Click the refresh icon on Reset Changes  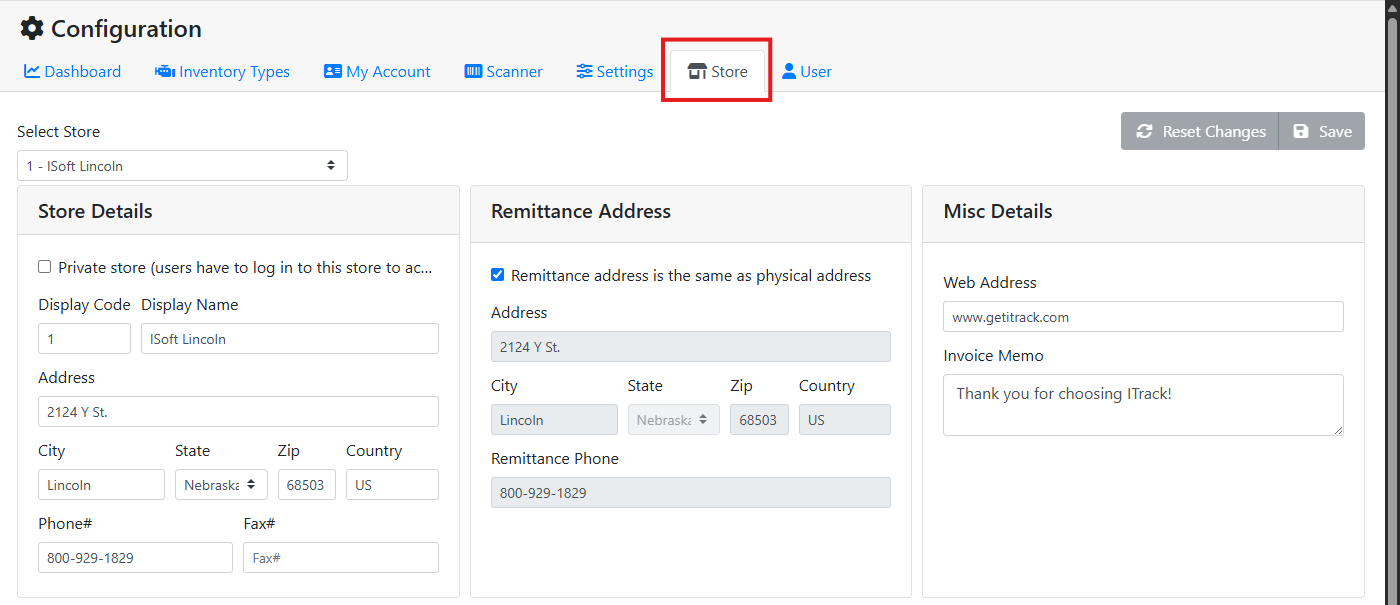tap(1144, 130)
